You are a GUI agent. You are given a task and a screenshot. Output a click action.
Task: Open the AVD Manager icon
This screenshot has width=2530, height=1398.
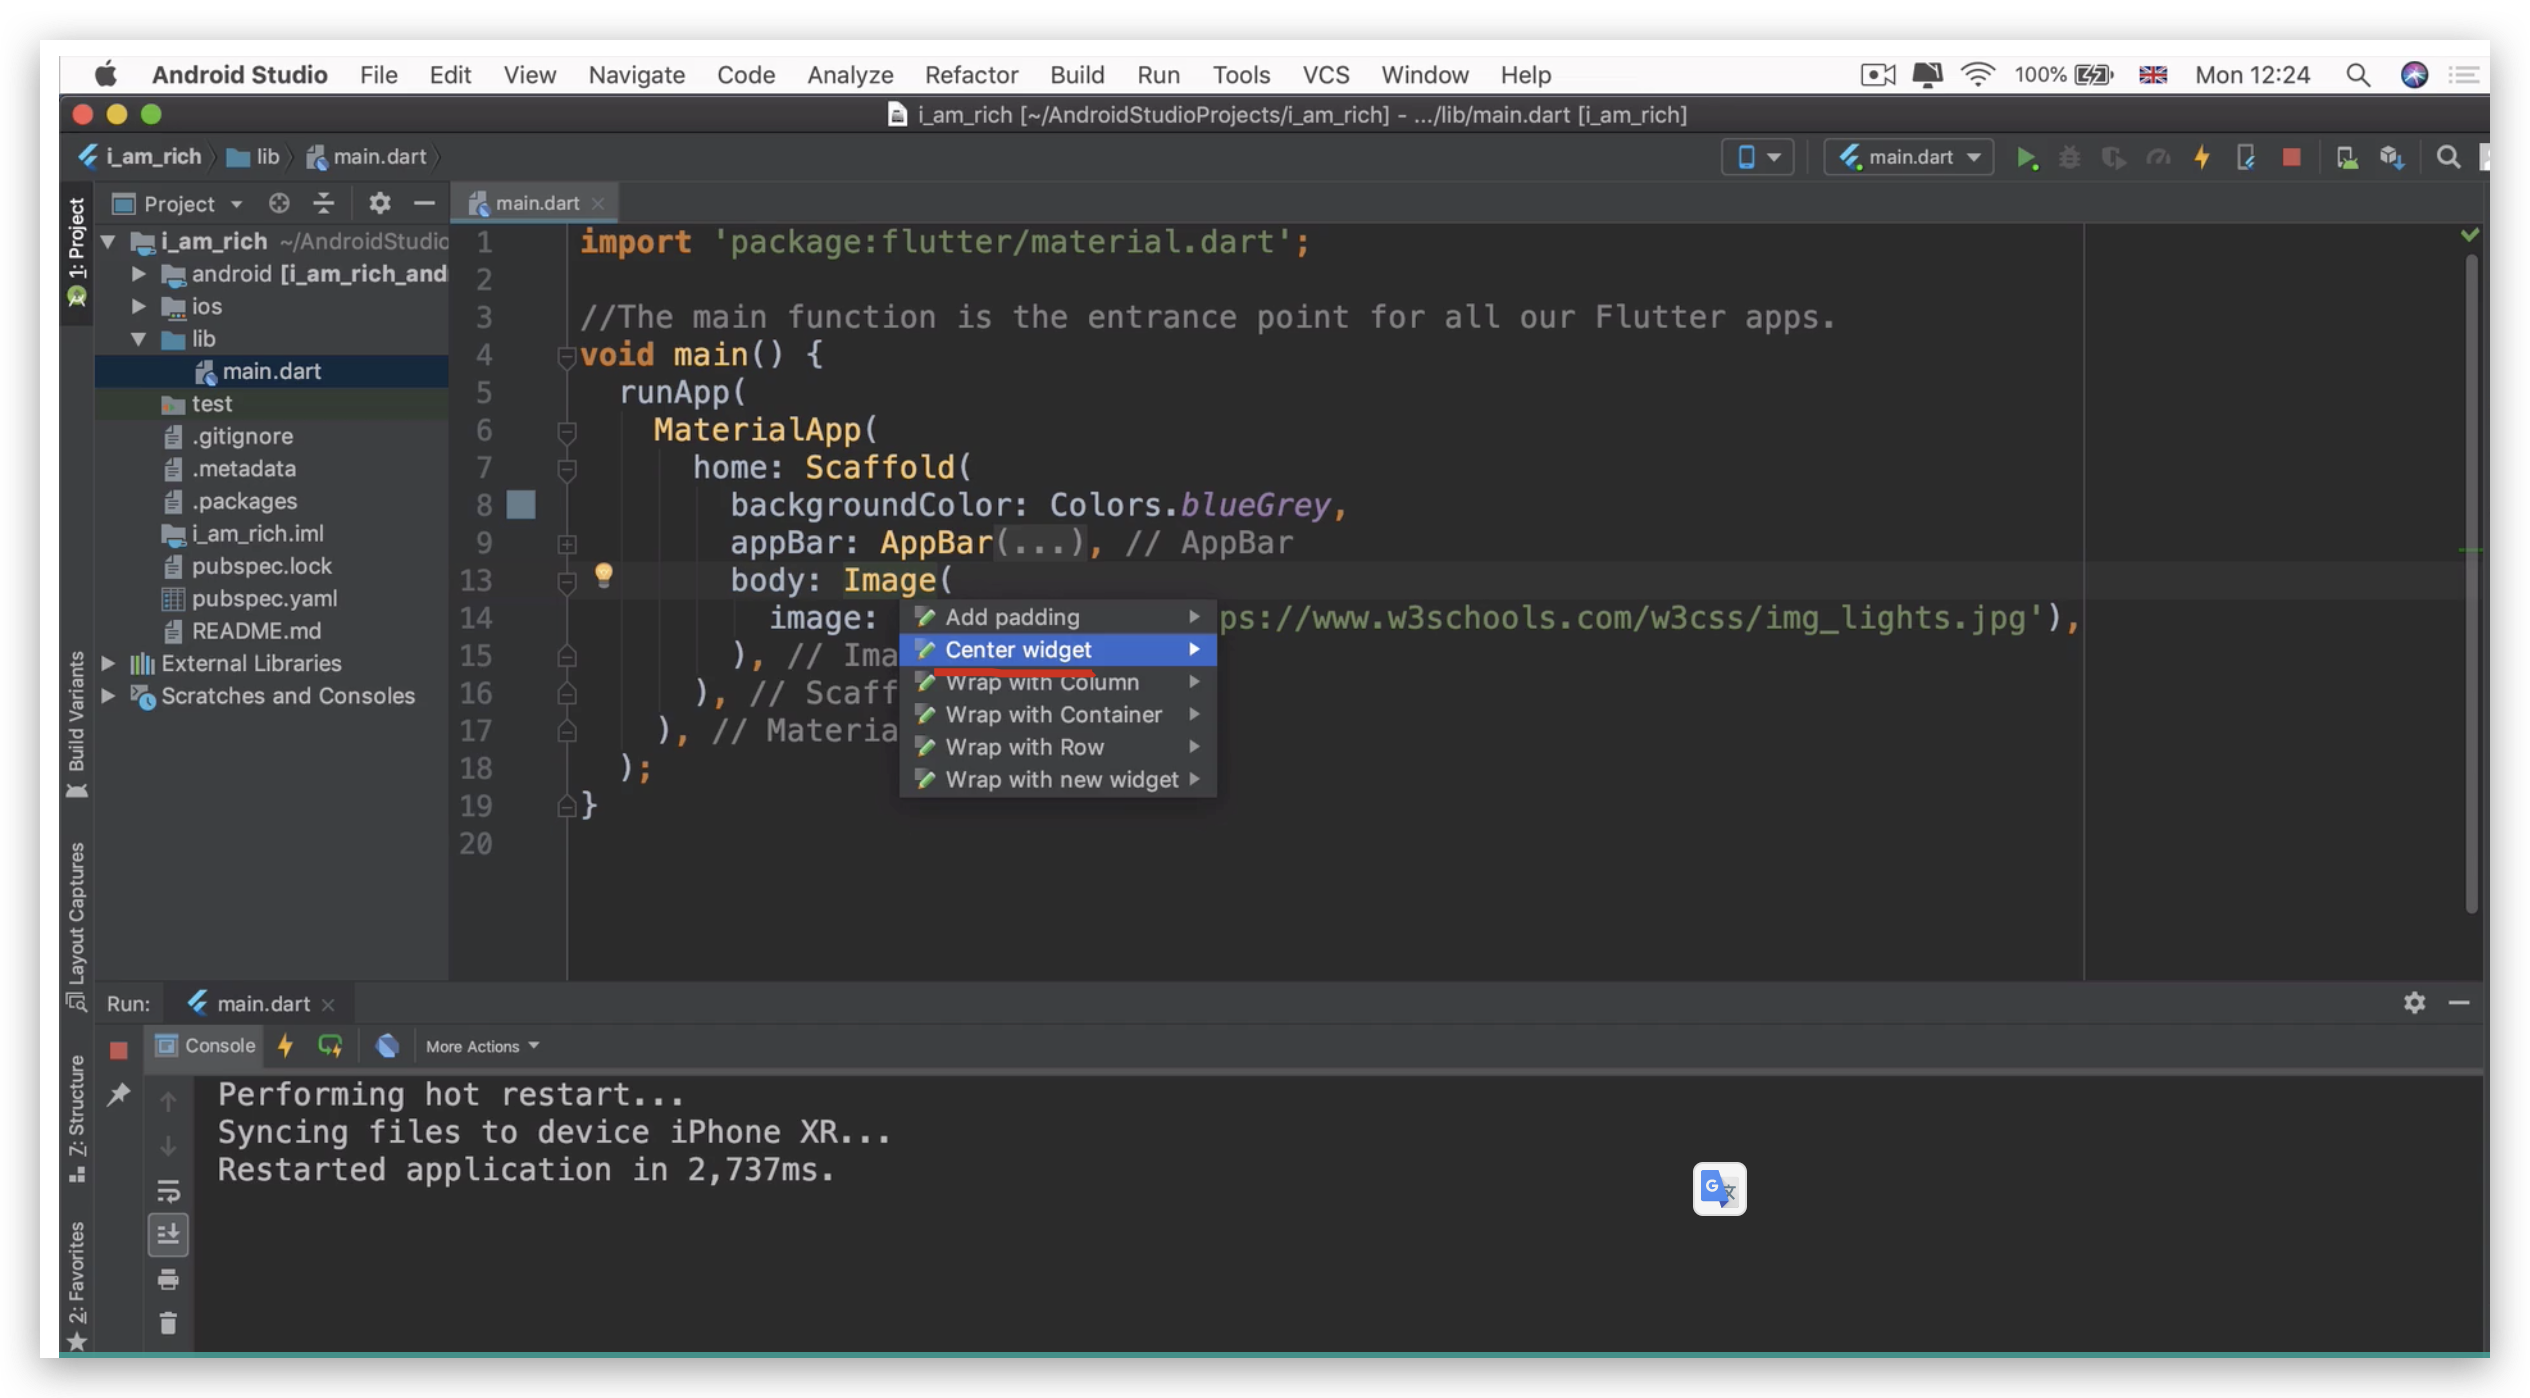pyautogui.click(x=2346, y=157)
